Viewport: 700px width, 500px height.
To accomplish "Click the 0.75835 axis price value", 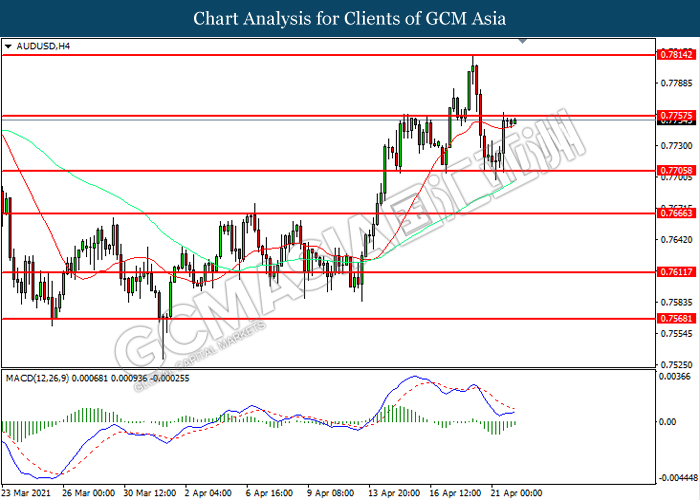I will 676,302.
